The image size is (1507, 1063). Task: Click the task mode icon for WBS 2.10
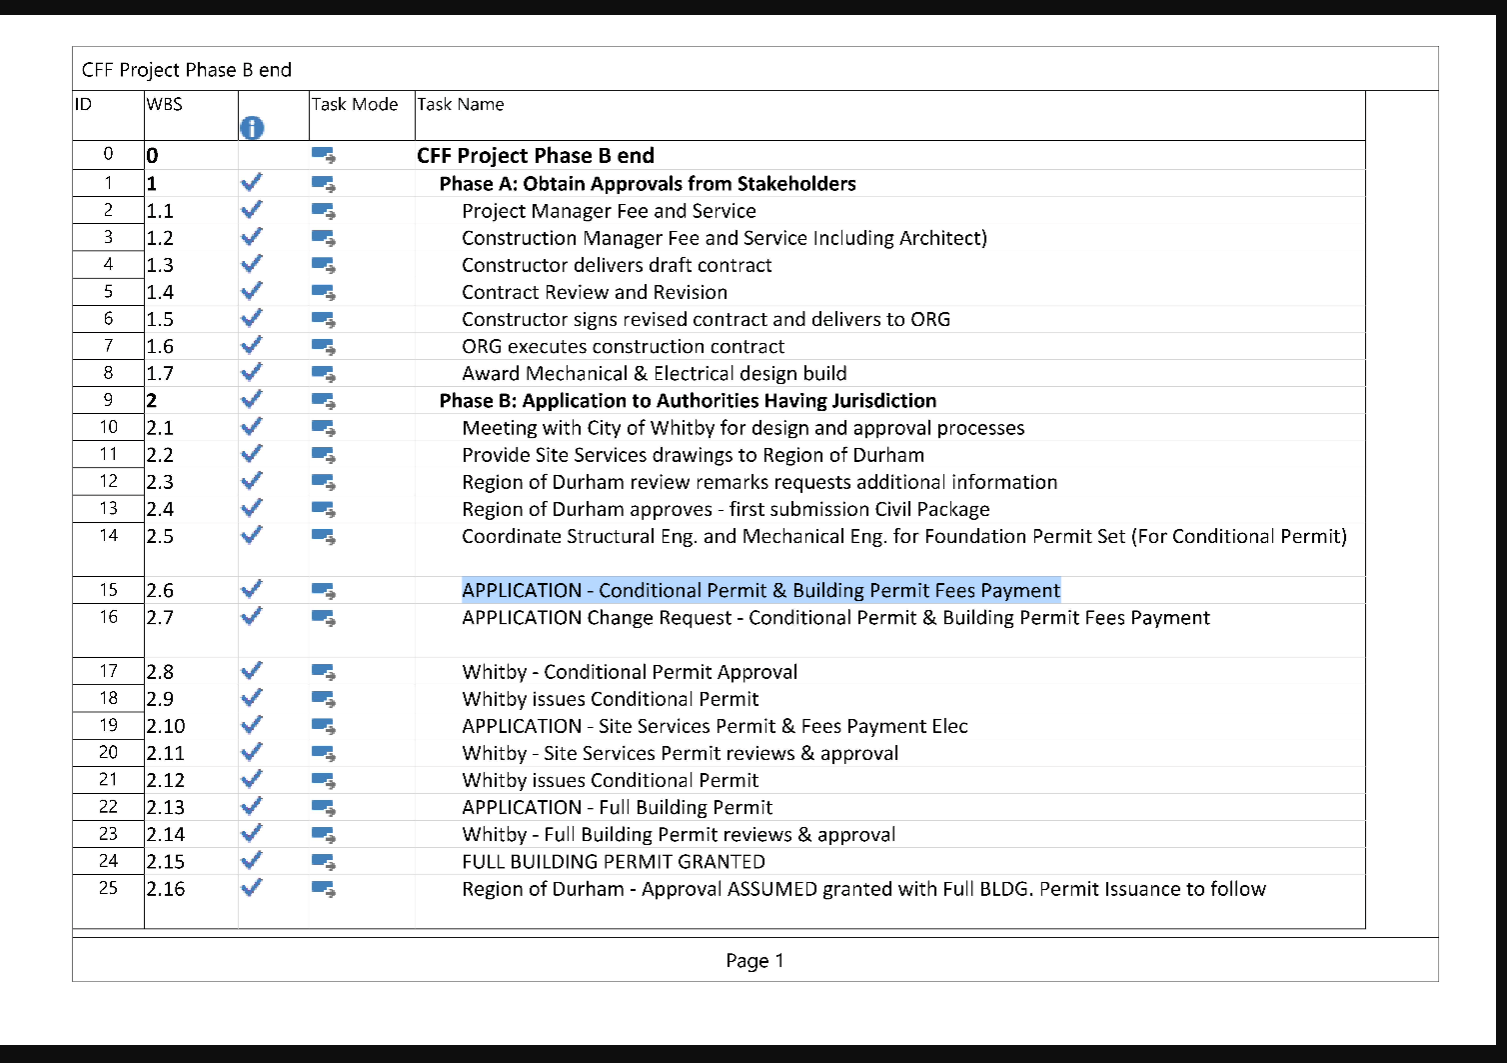coord(323,726)
